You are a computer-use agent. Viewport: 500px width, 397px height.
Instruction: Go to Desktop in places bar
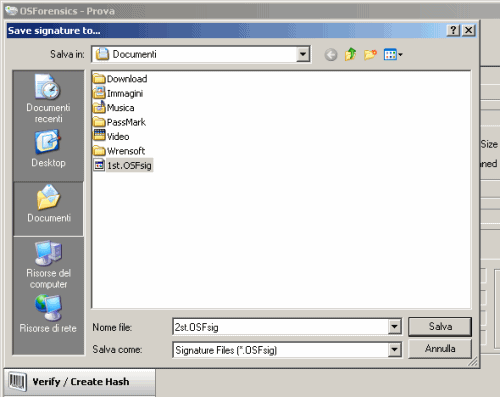pyautogui.click(x=48, y=149)
